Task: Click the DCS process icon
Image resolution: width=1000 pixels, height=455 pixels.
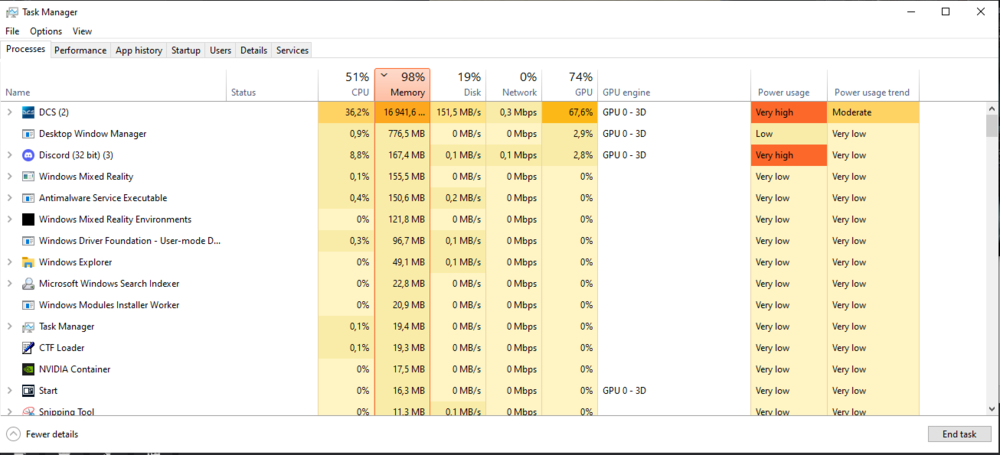Action: 28,112
